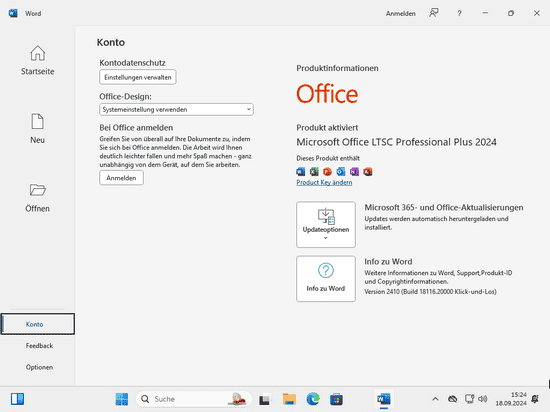Select Konto in the sidebar
Image resolution: width=550 pixels, height=412 pixels.
[x=38, y=324]
